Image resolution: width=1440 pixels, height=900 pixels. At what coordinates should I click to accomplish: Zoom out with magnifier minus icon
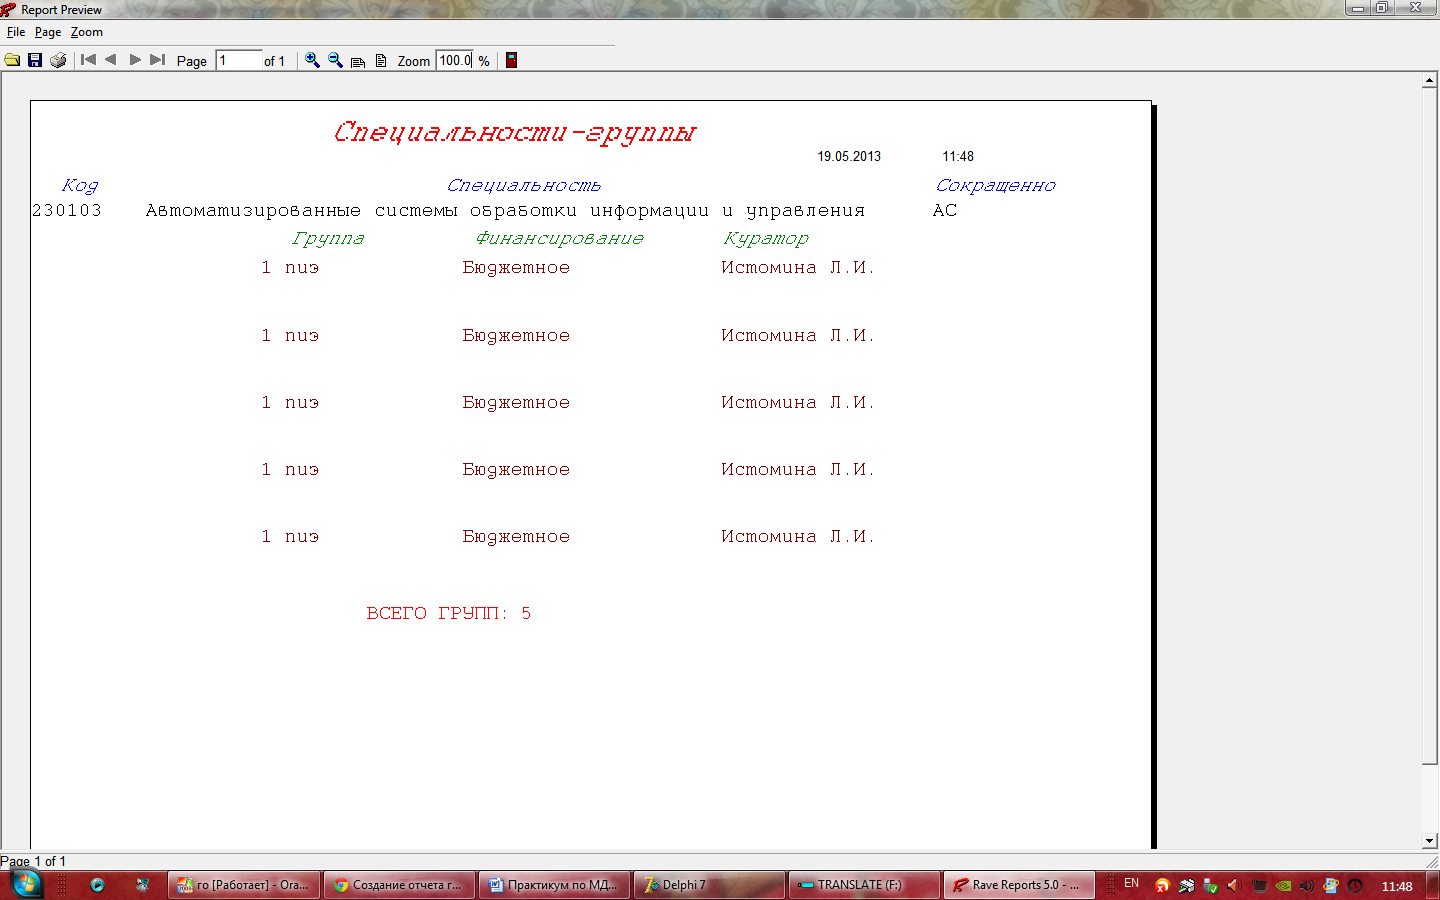tap(335, 60)
